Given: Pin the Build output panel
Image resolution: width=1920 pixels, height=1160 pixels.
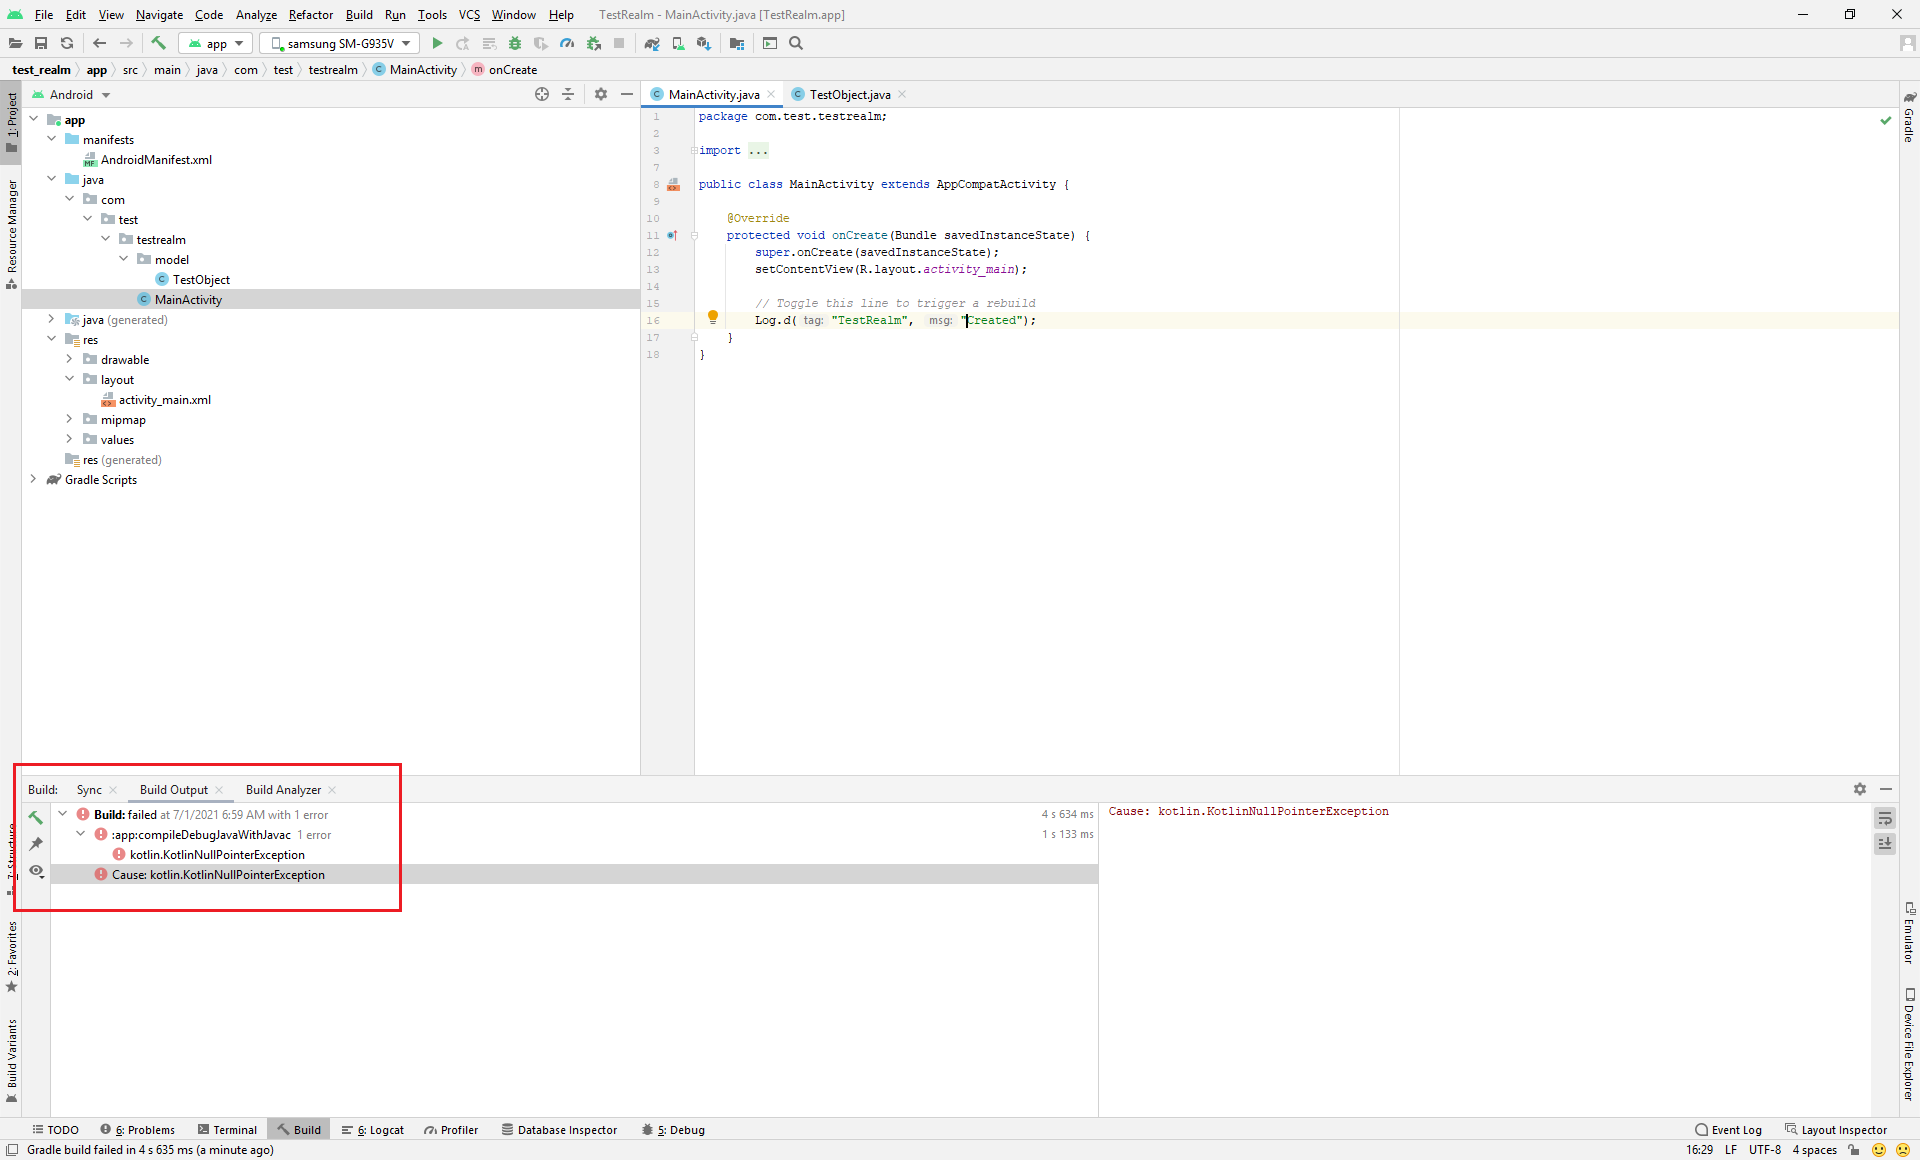Looking at the screenshot, I should pyautogui.click(x=37, y=844).
